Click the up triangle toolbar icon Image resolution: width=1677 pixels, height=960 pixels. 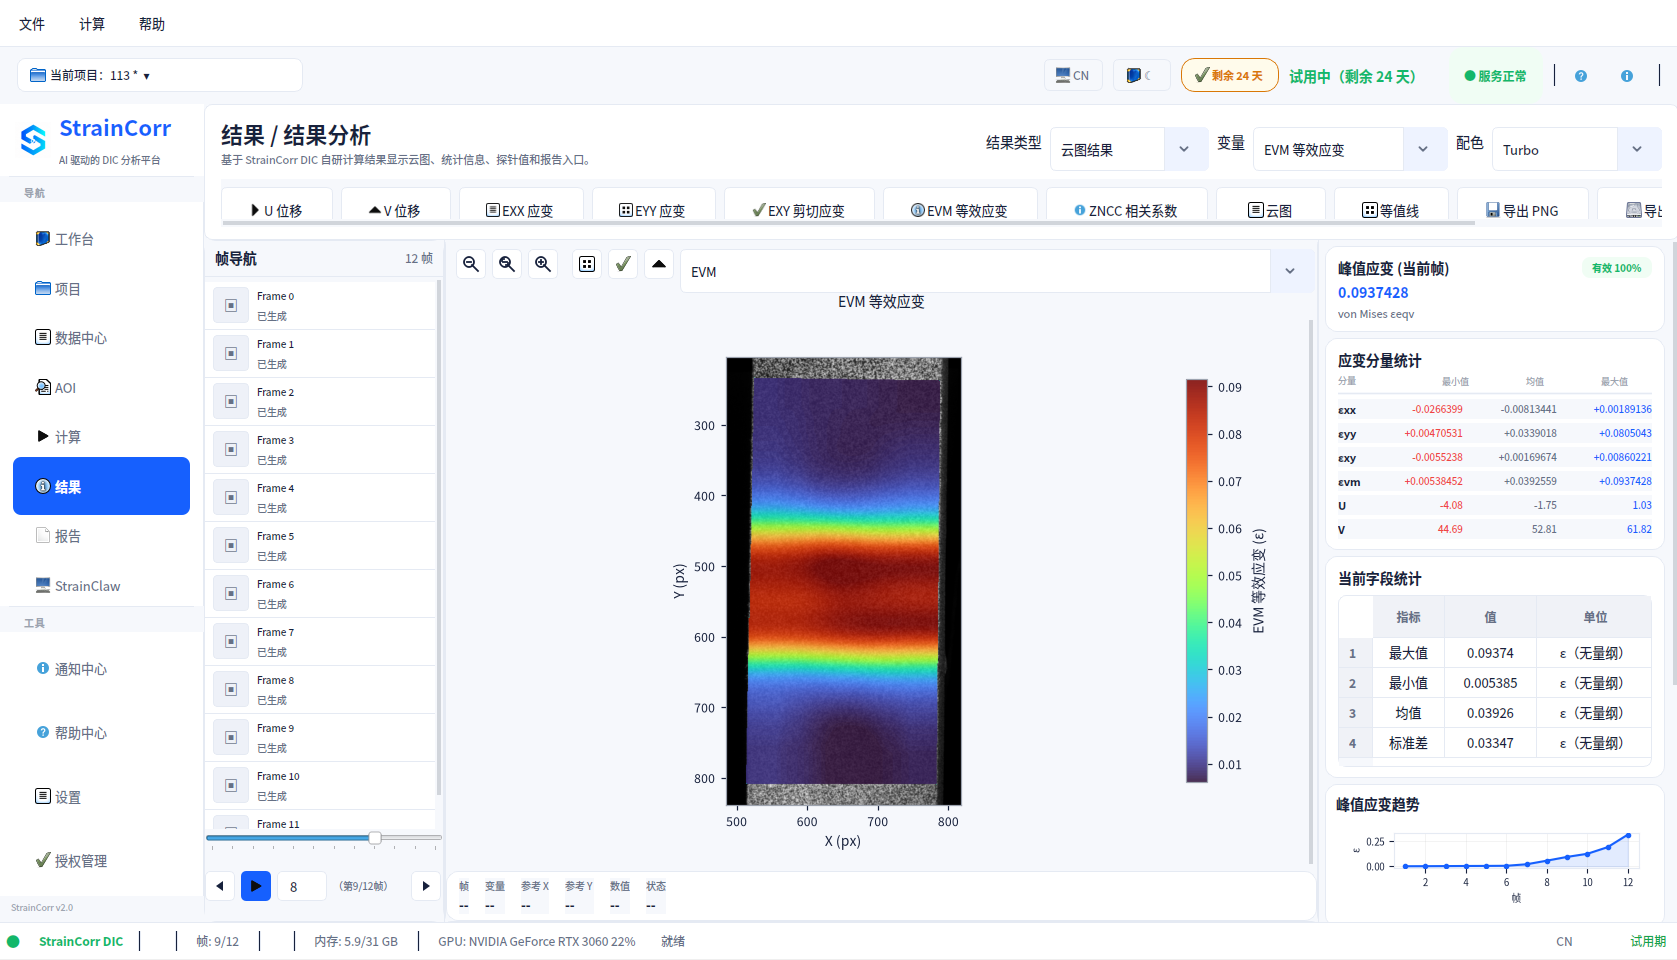click(x=659, y=264)
